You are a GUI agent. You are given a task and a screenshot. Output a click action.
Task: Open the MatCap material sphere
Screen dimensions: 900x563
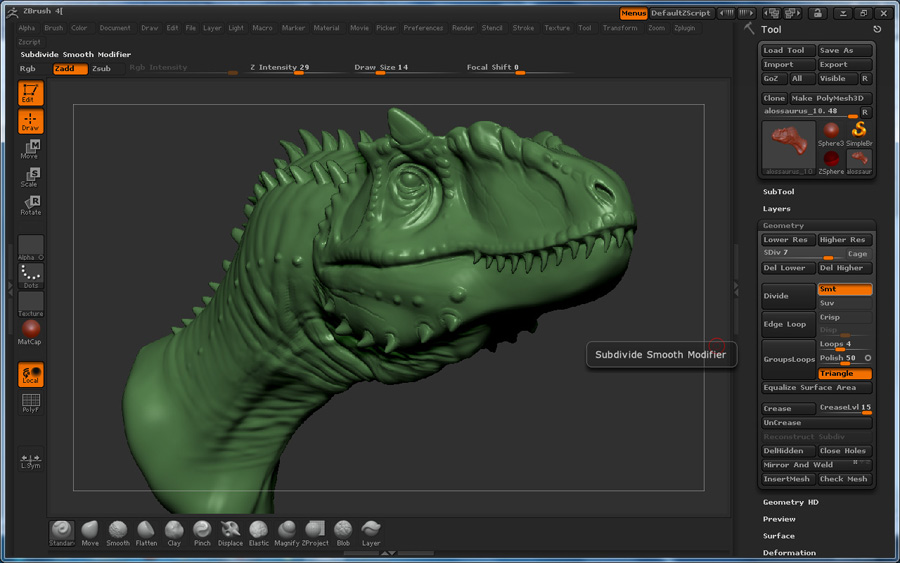coord(30,331)
